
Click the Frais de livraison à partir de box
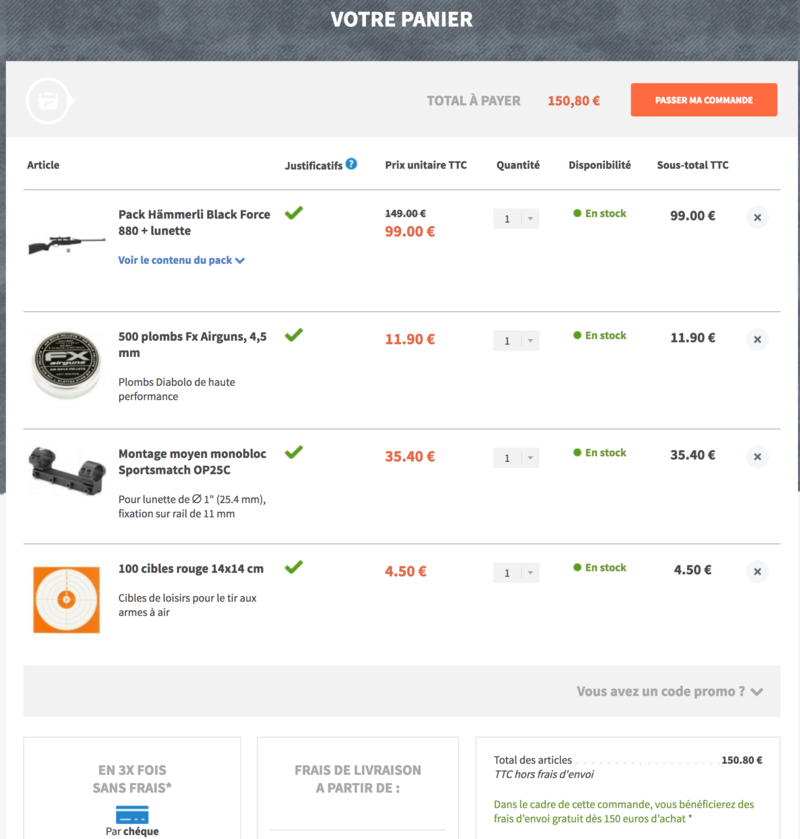[357, 788]
